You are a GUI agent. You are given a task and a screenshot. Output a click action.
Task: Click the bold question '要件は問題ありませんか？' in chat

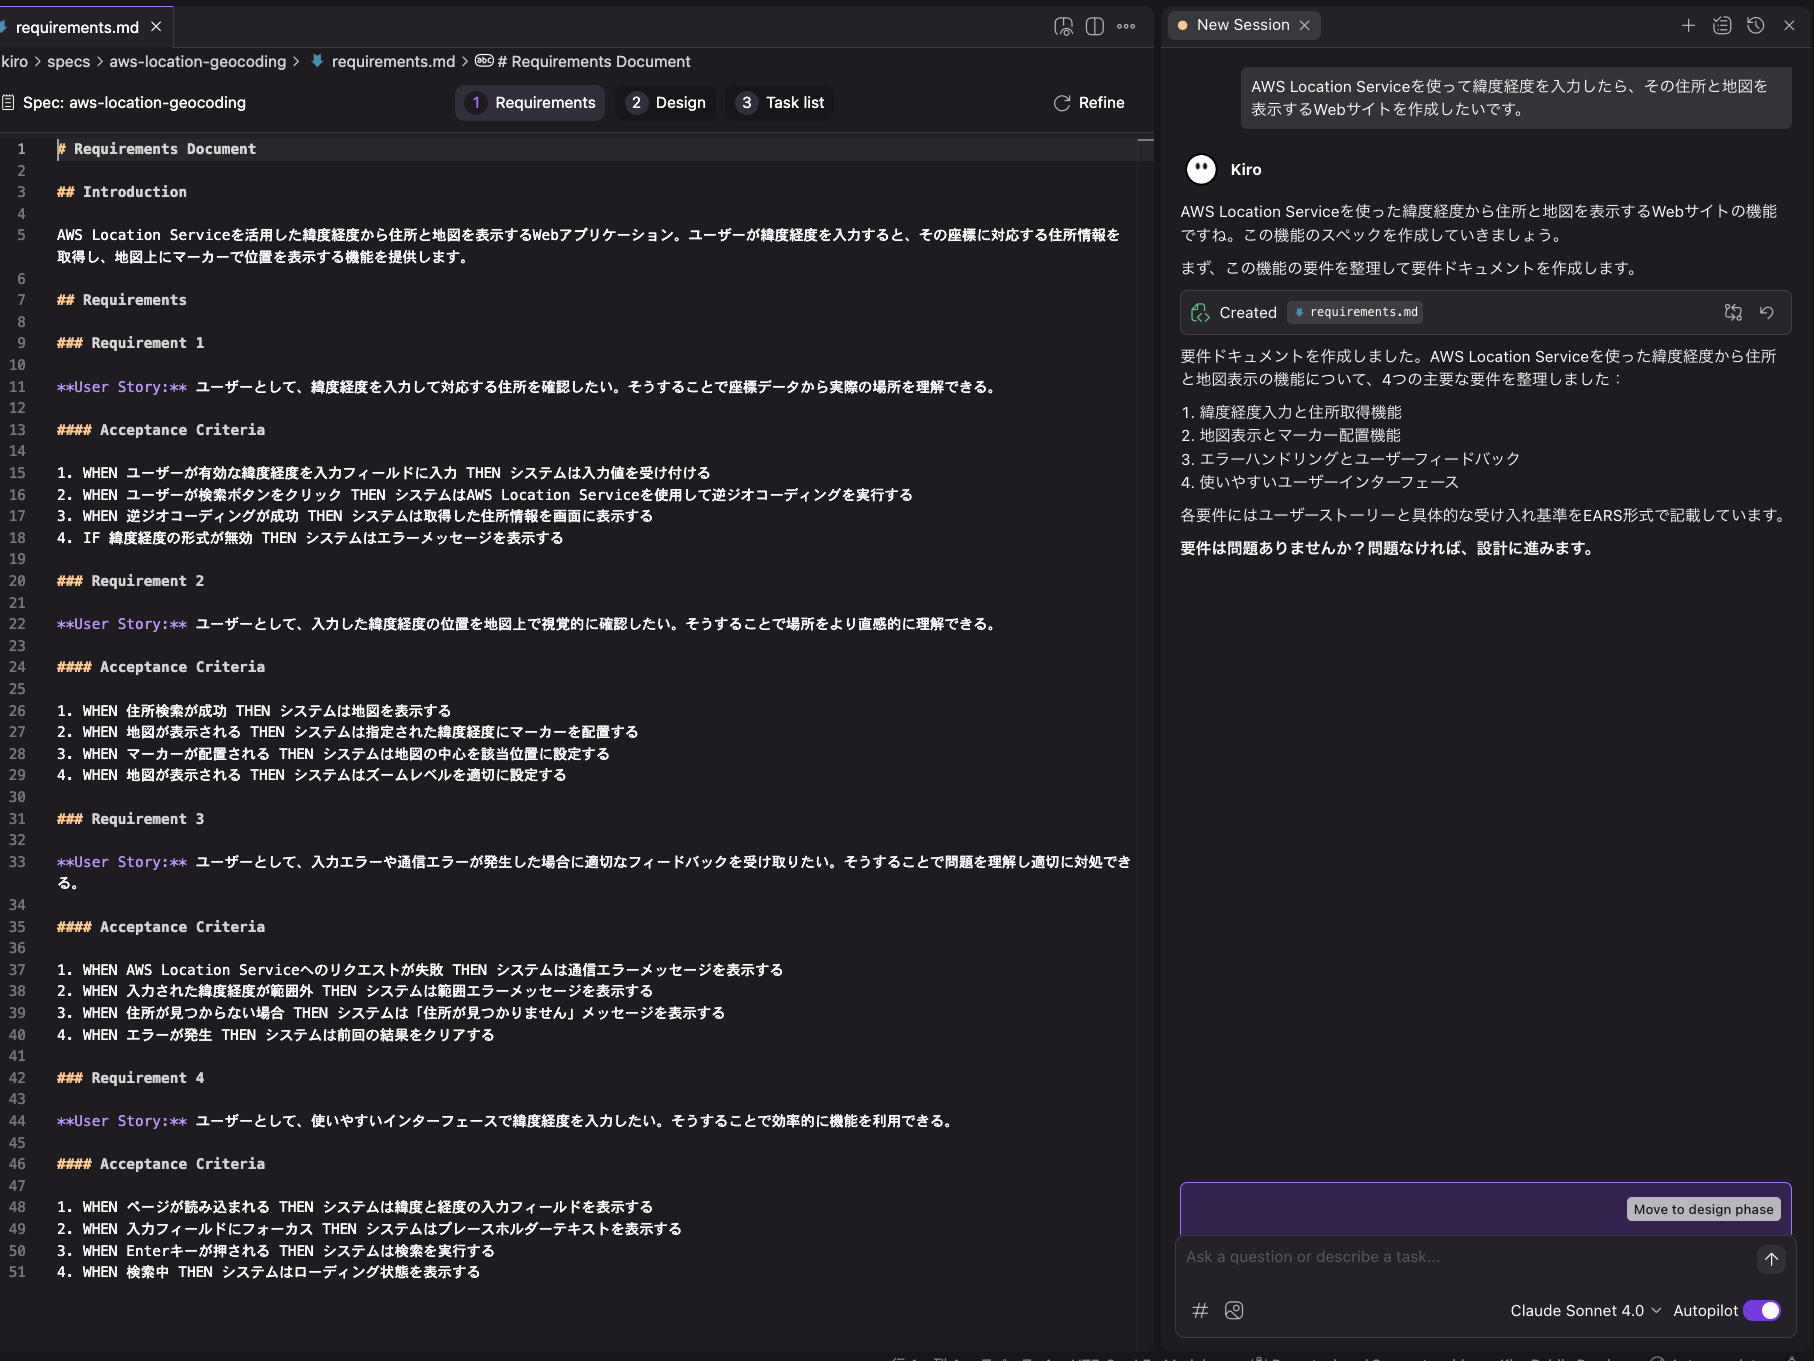tap(1272, 548)
